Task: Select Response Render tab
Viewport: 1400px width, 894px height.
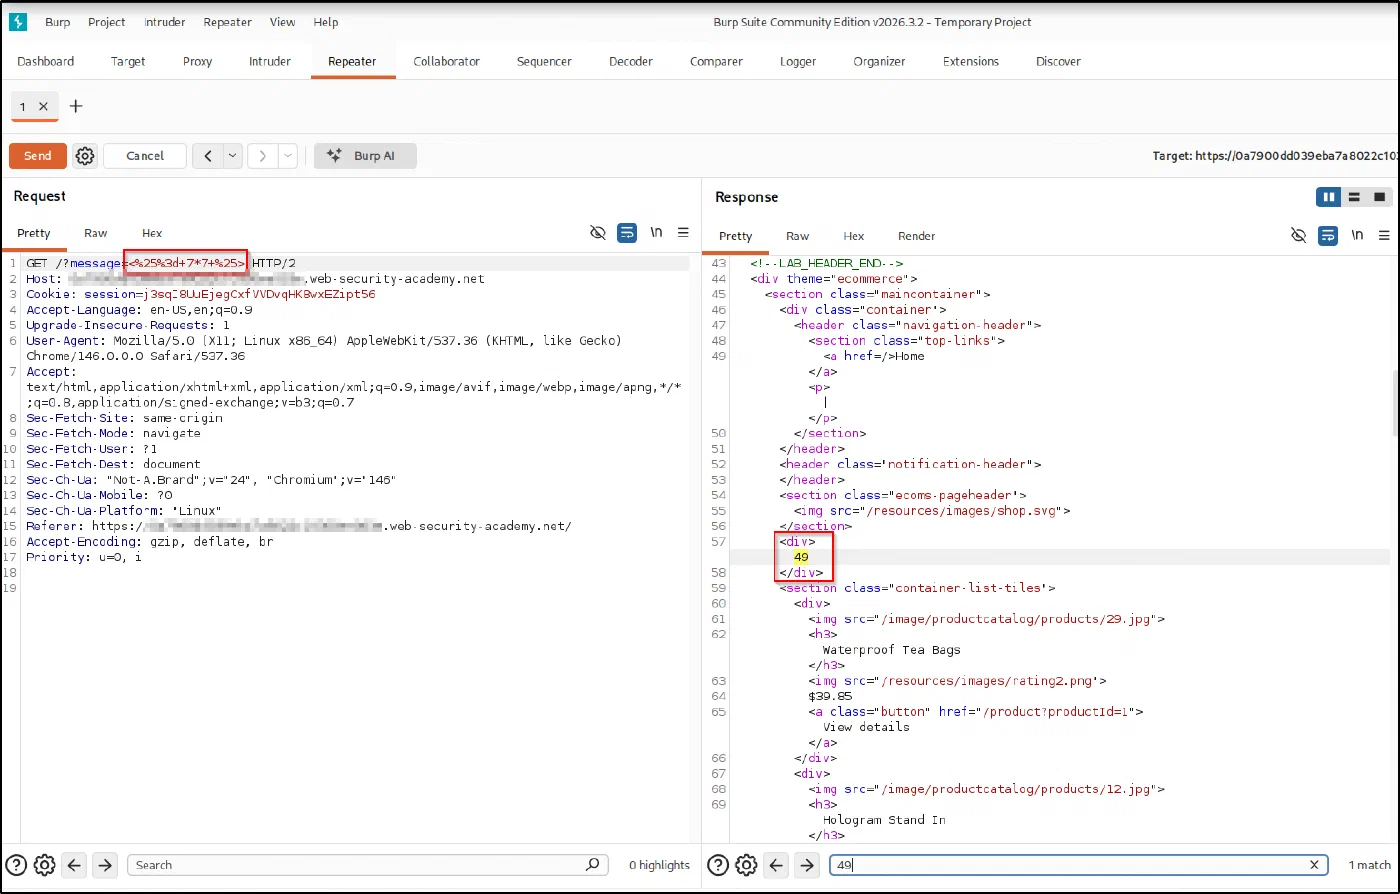Action: click(917, 236)
